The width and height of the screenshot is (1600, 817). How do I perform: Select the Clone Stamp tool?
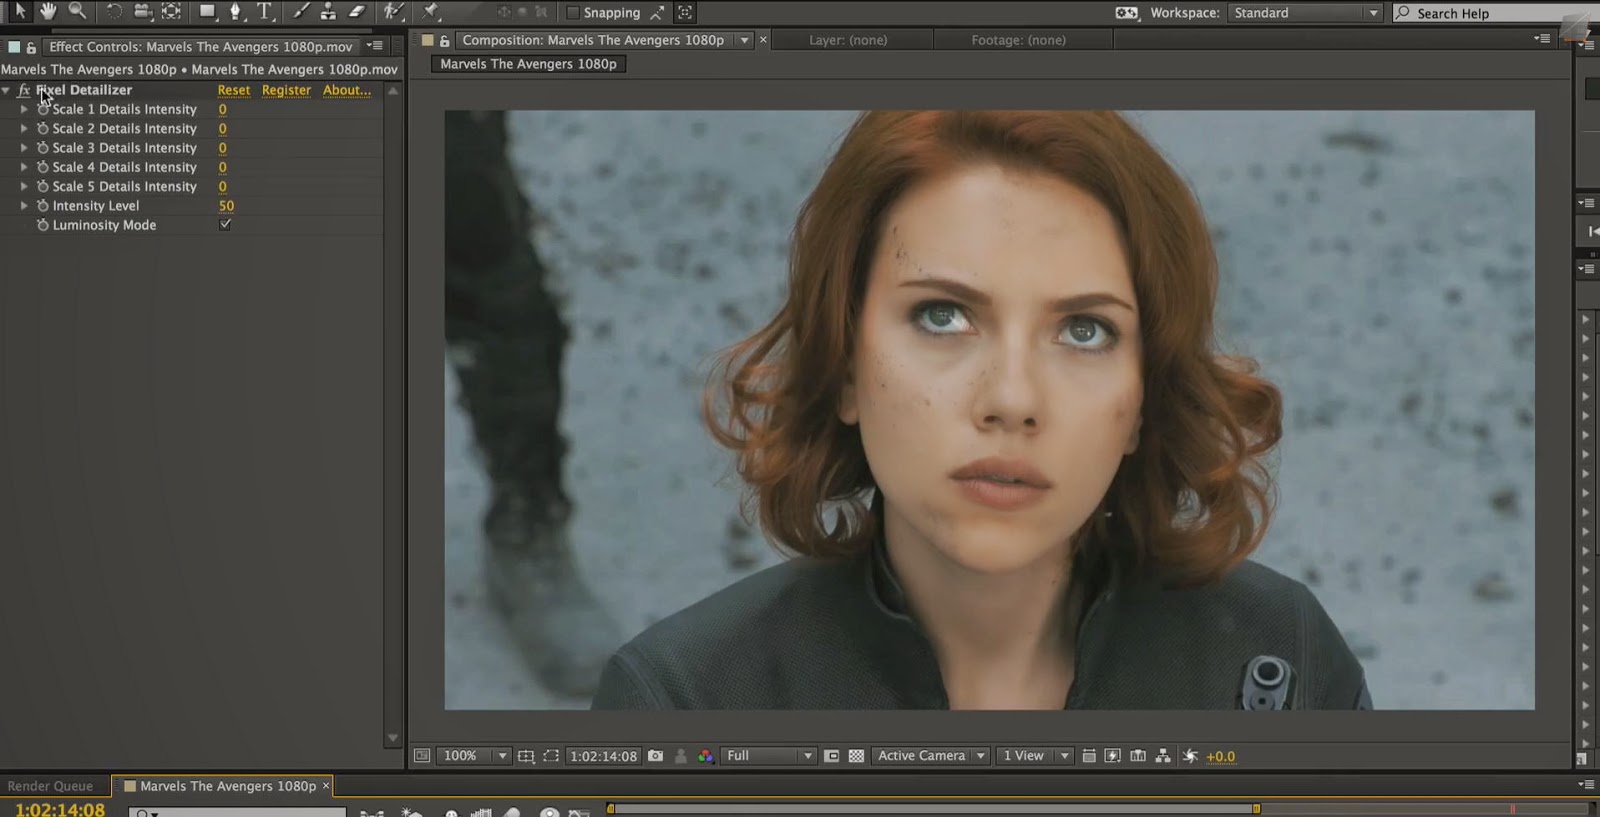328,12
